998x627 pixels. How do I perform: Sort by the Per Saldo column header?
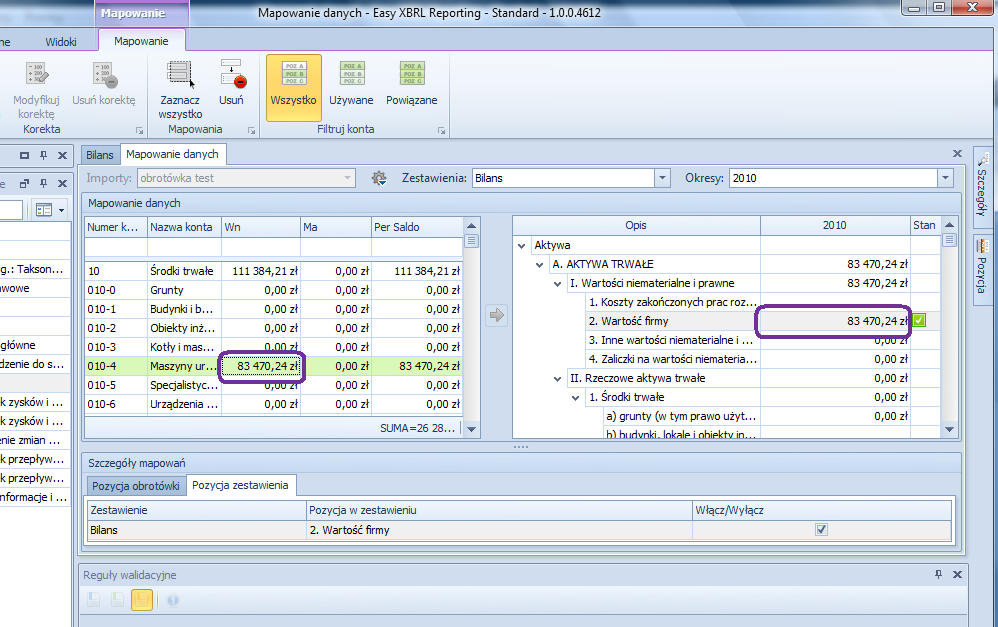418,227
